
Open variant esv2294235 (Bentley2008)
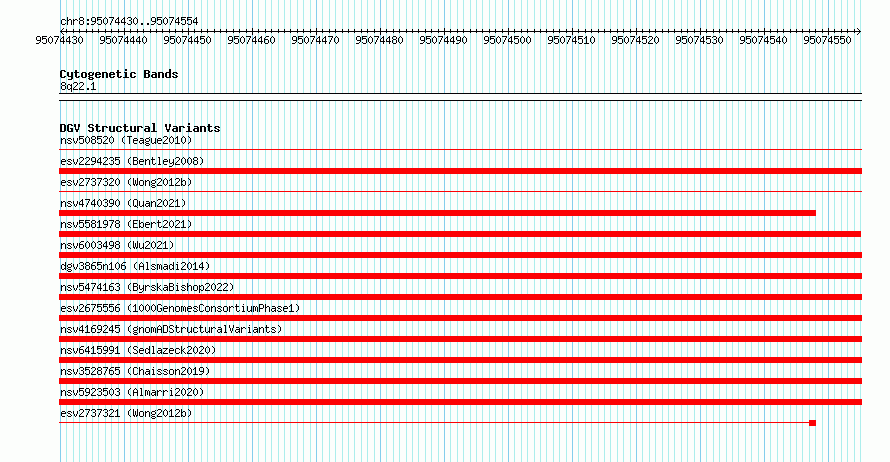132,161
